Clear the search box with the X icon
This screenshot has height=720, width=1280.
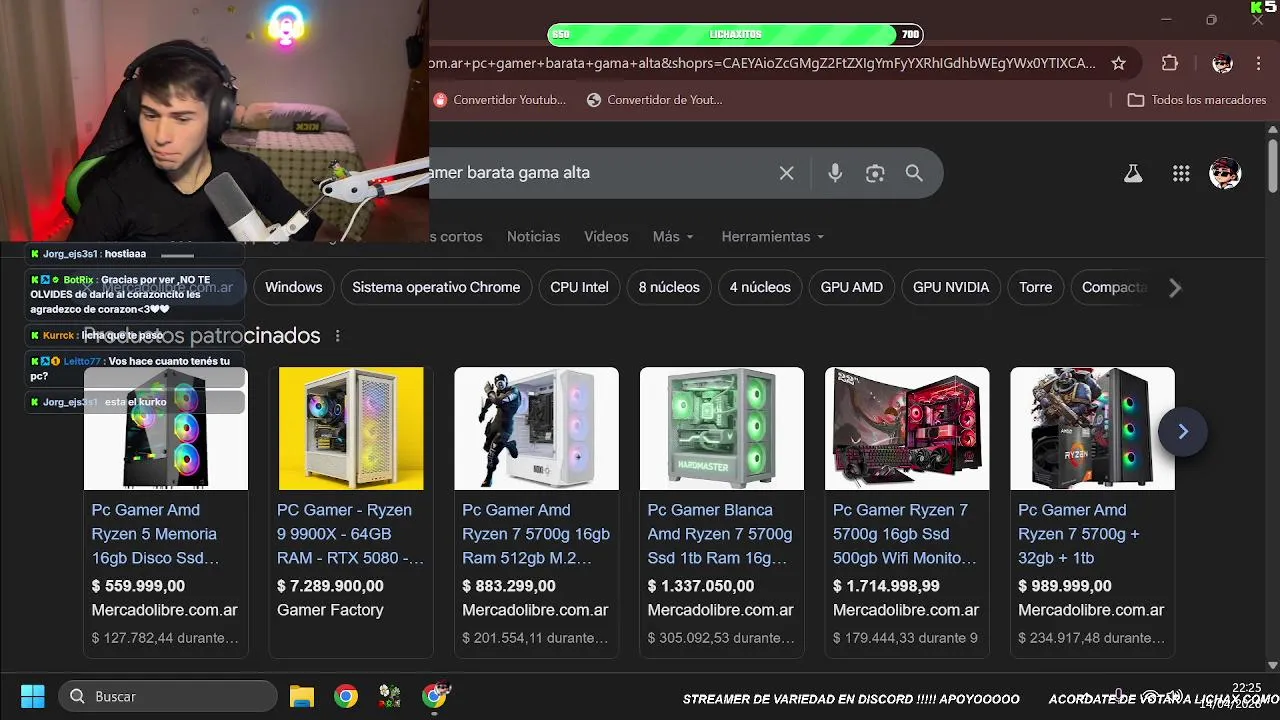click(x=787, y=173)
